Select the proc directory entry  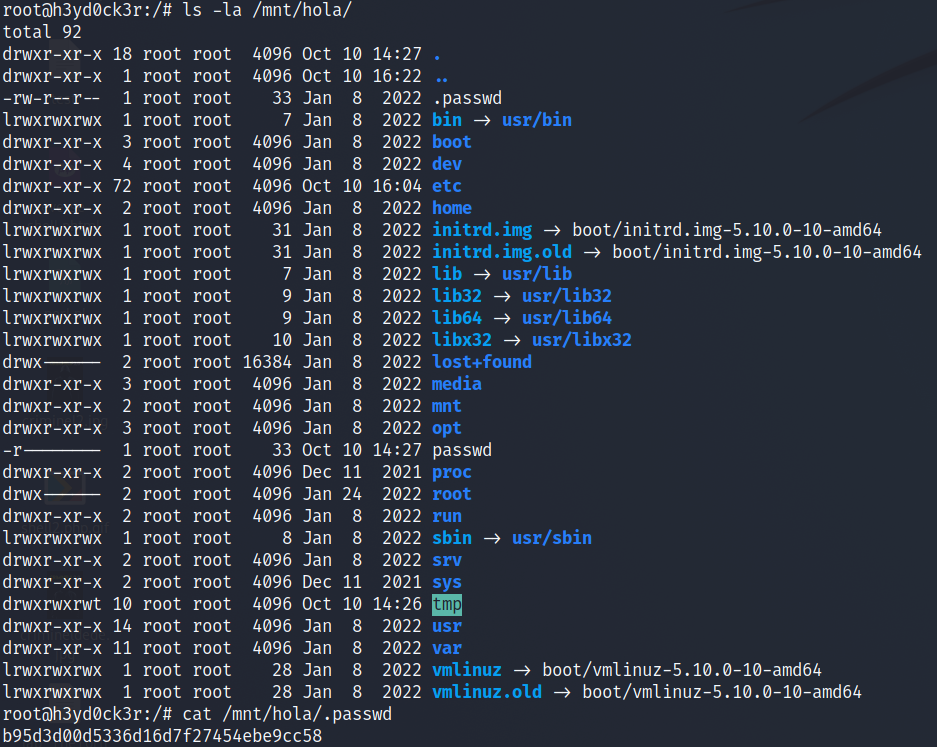pos(452,471)
